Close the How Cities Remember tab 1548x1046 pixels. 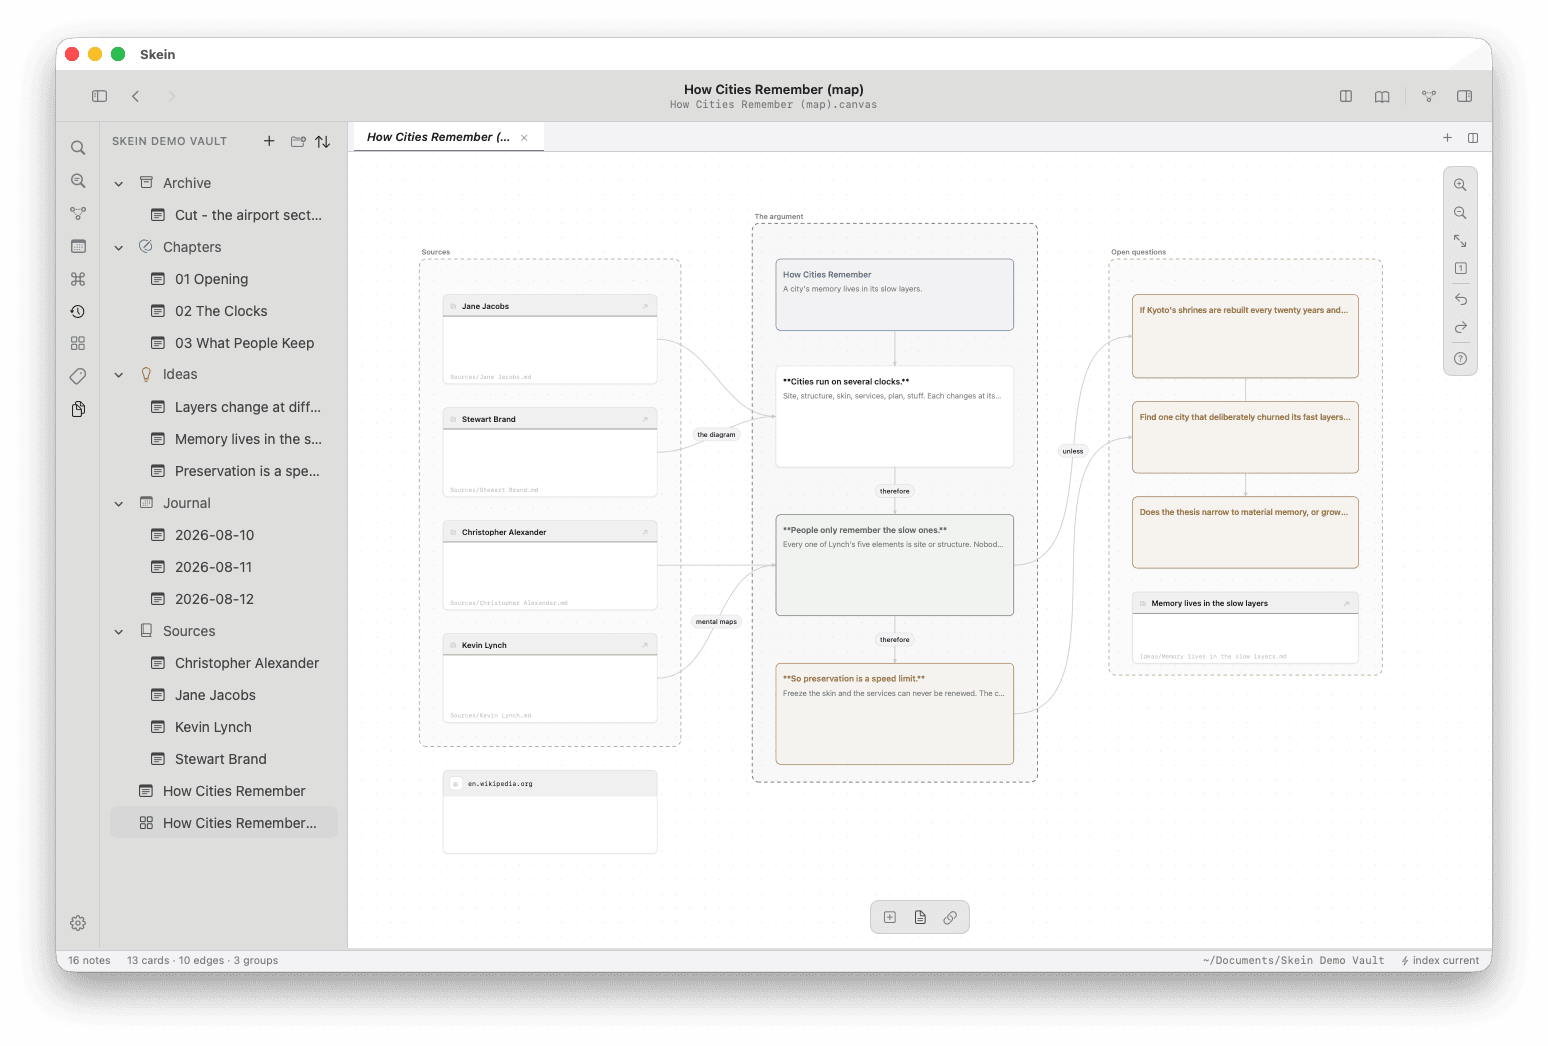tap(524, 138)
